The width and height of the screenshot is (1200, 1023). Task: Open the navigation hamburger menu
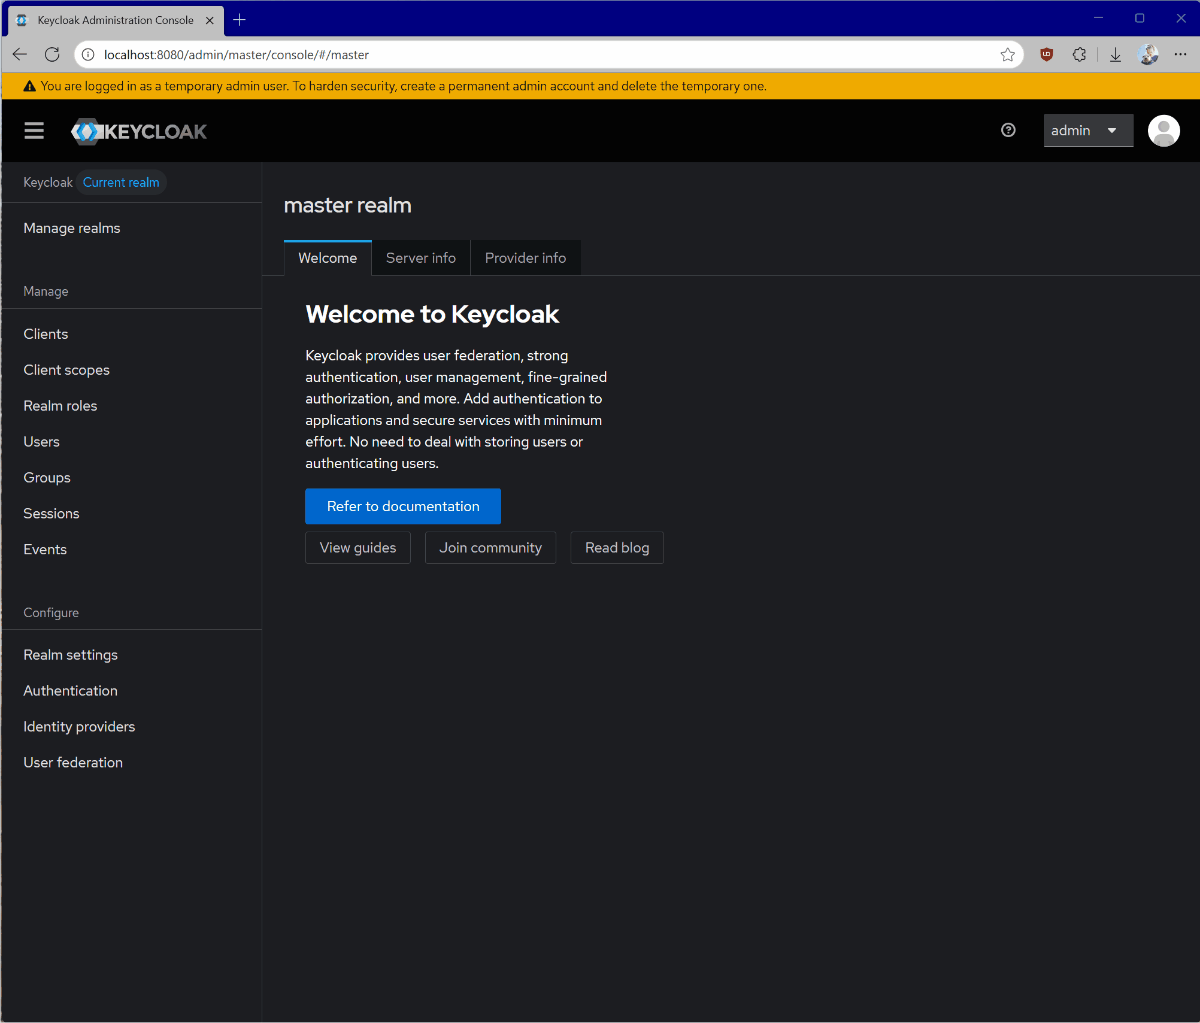[x=33, y=130]
